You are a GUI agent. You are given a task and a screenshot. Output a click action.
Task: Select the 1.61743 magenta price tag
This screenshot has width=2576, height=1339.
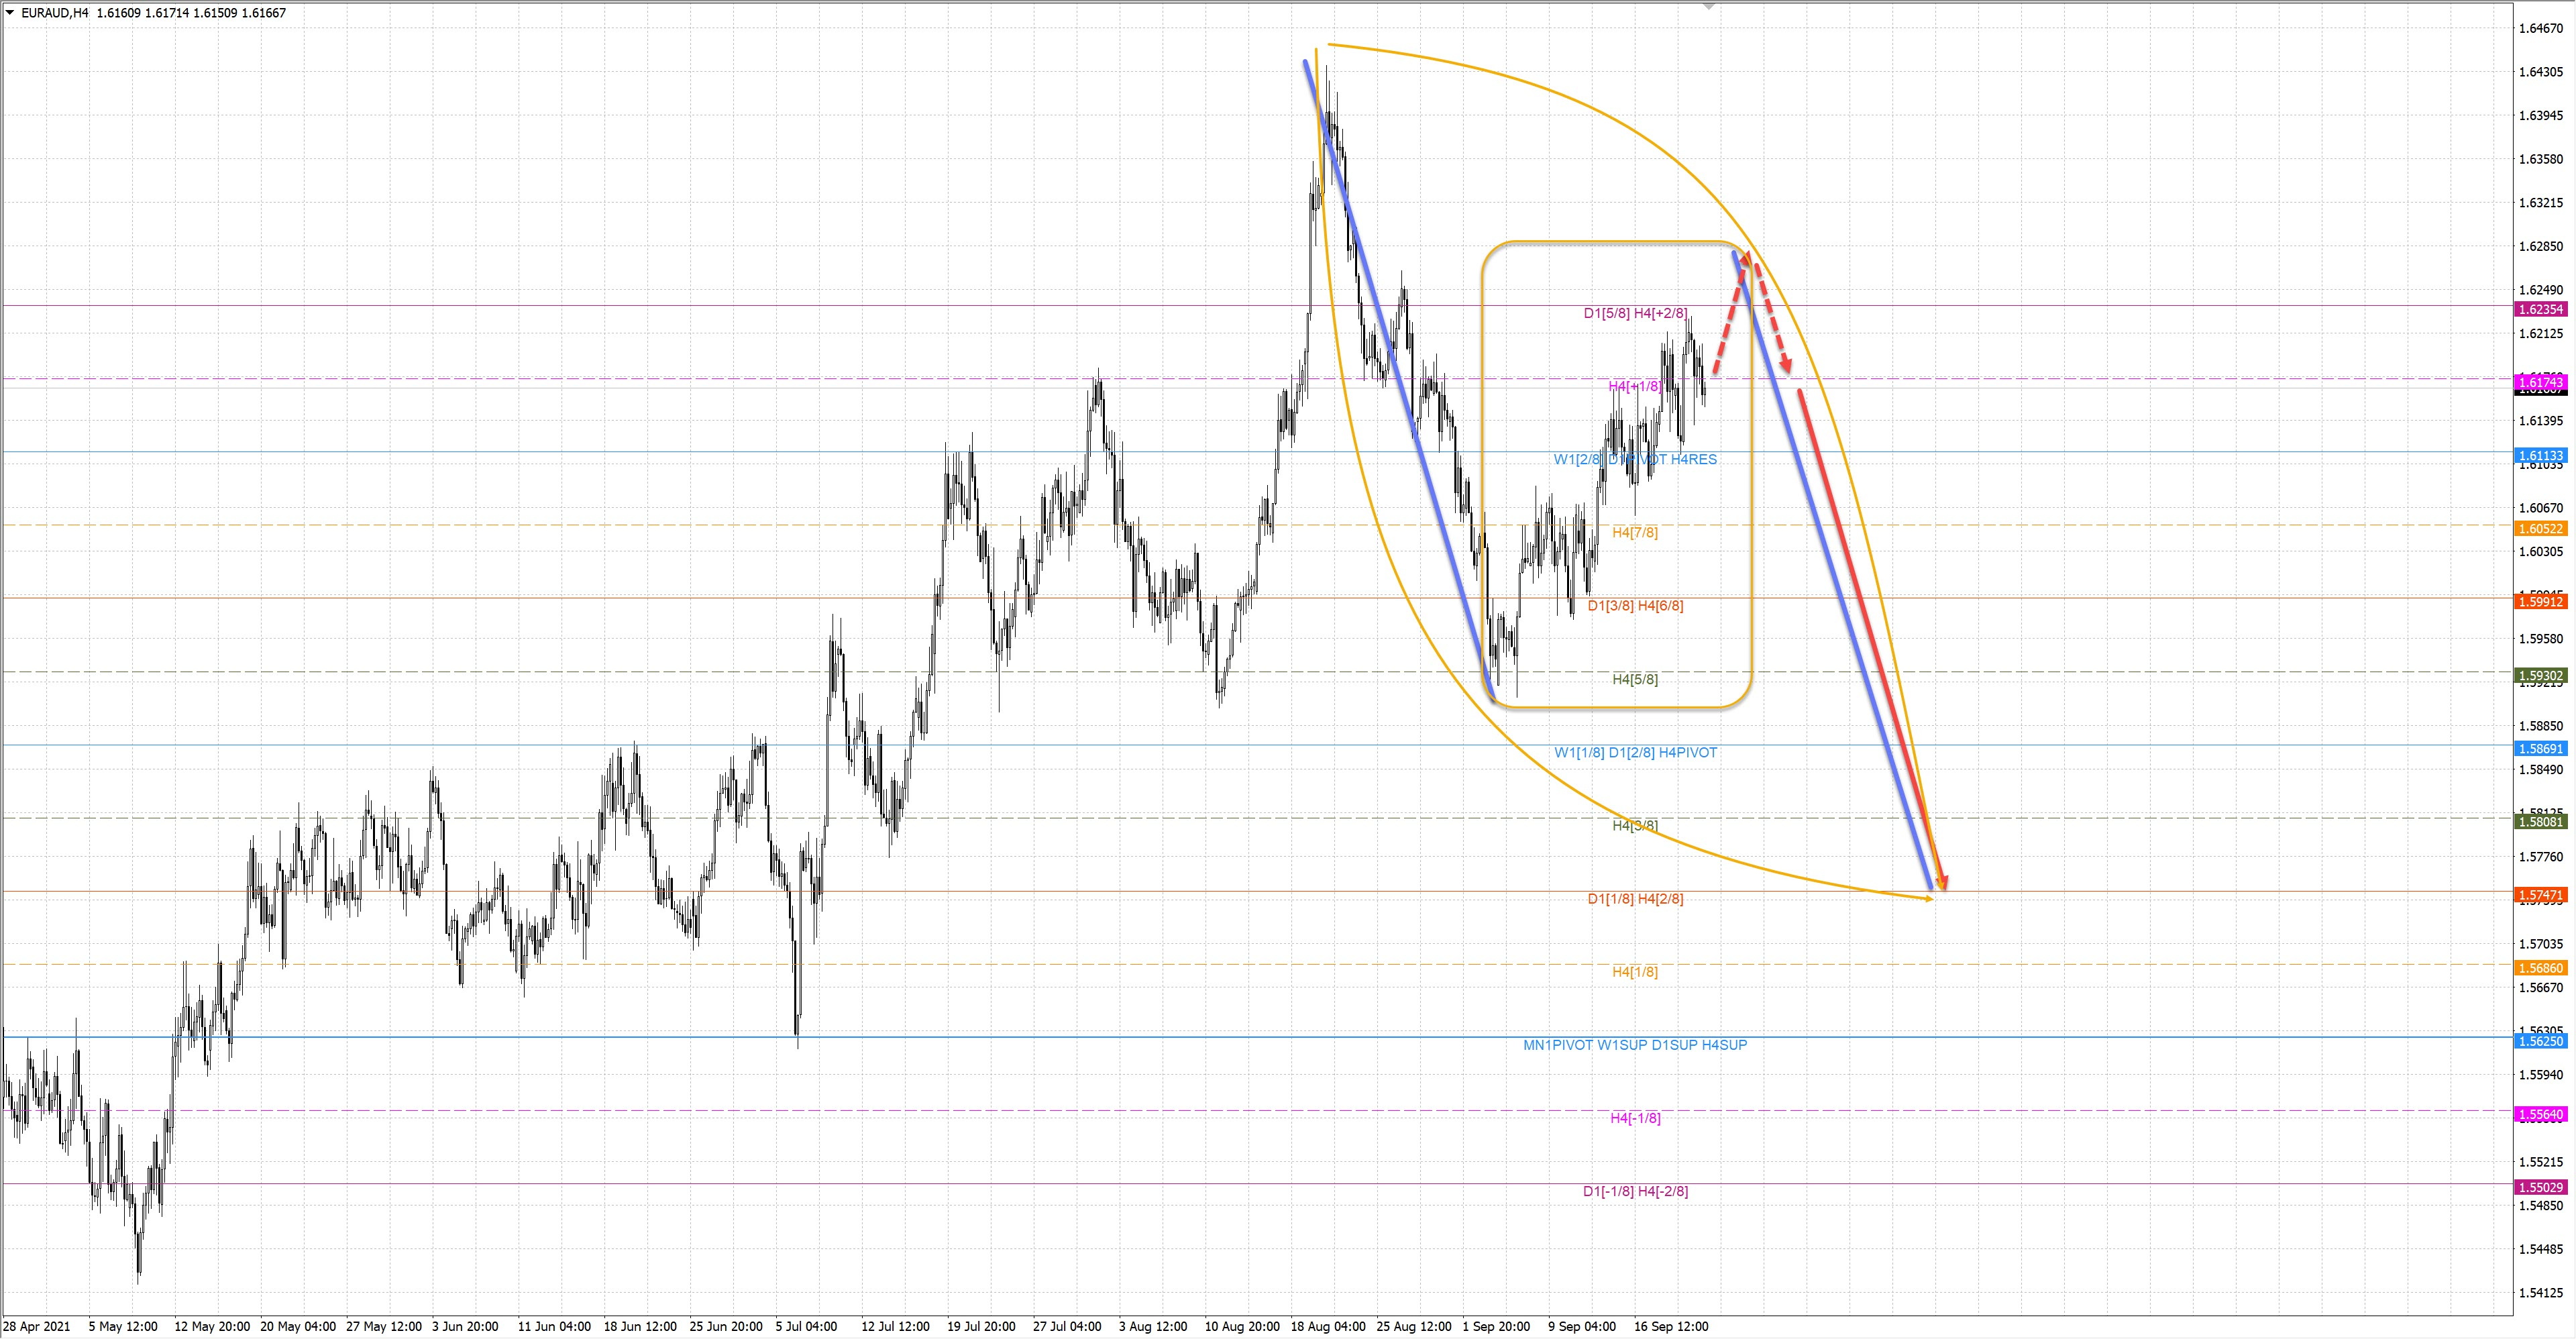(x=2541, y=382)
